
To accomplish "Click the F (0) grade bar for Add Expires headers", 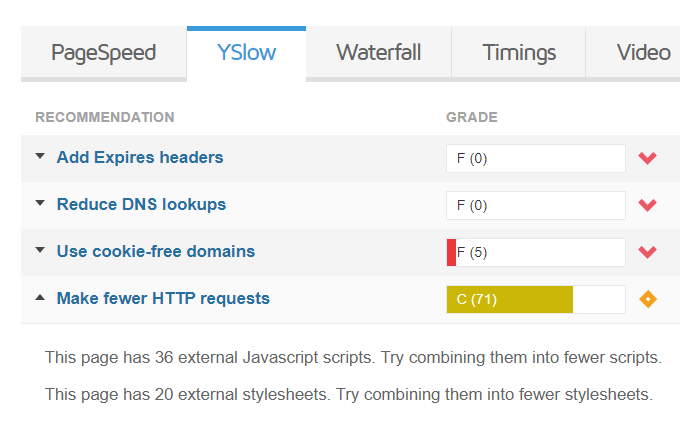I will pos(536,158).
